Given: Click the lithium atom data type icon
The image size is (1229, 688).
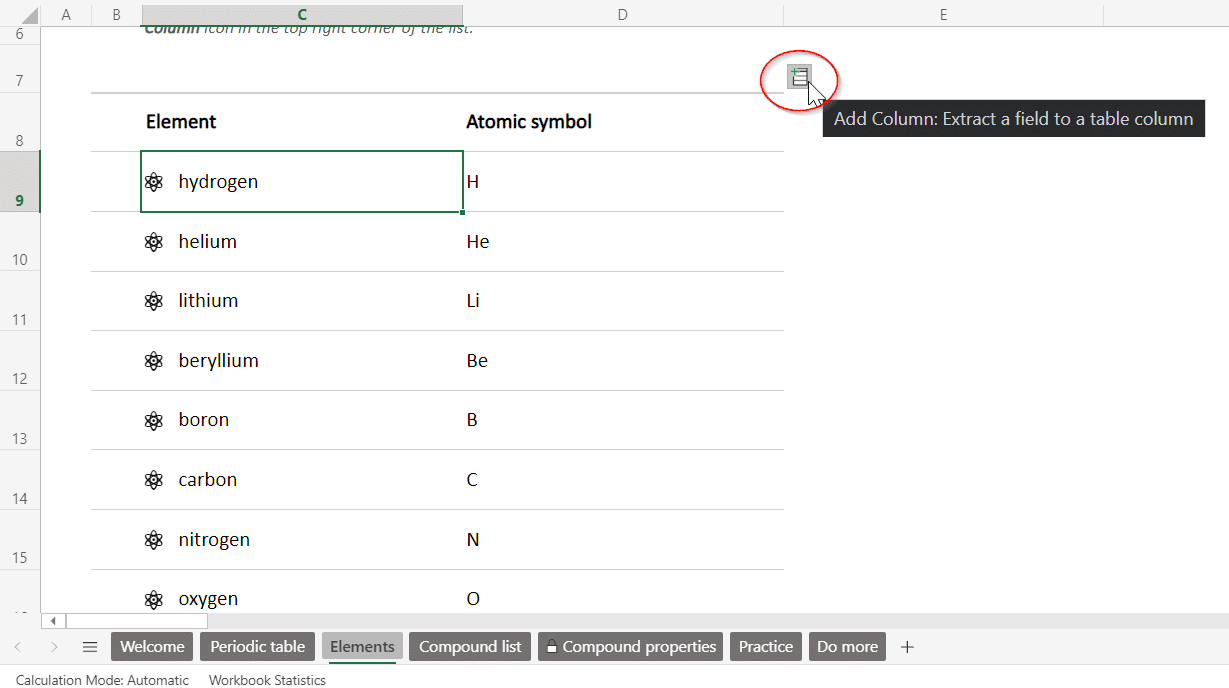Looking at the screenshot, I should [x=154, y=301].
